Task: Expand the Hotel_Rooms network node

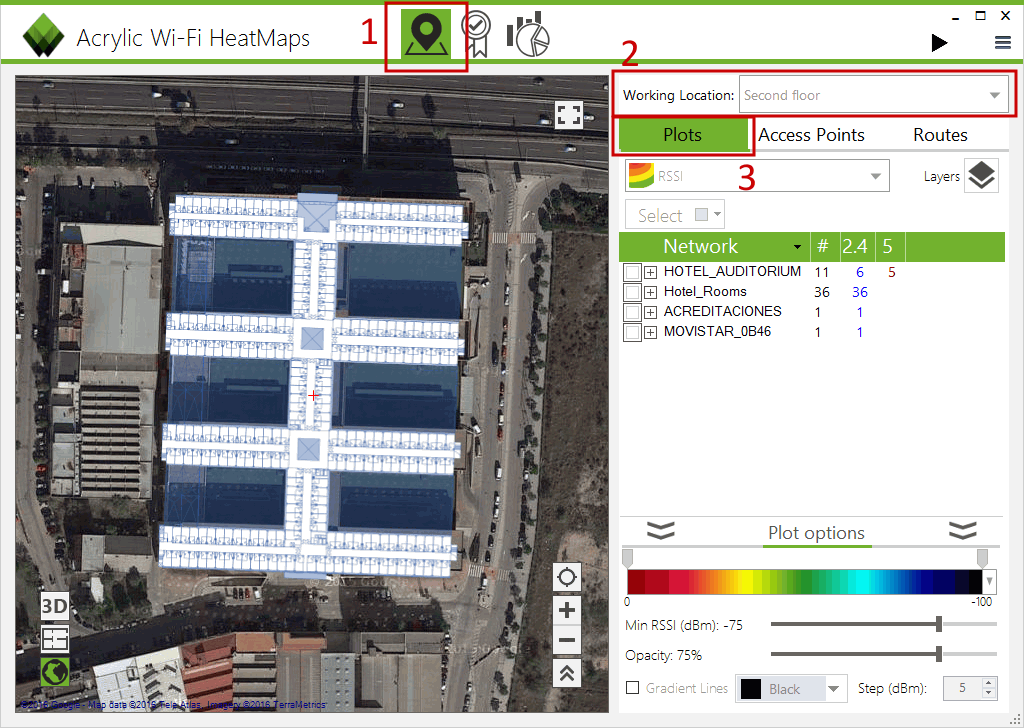Action: (650, 293)
